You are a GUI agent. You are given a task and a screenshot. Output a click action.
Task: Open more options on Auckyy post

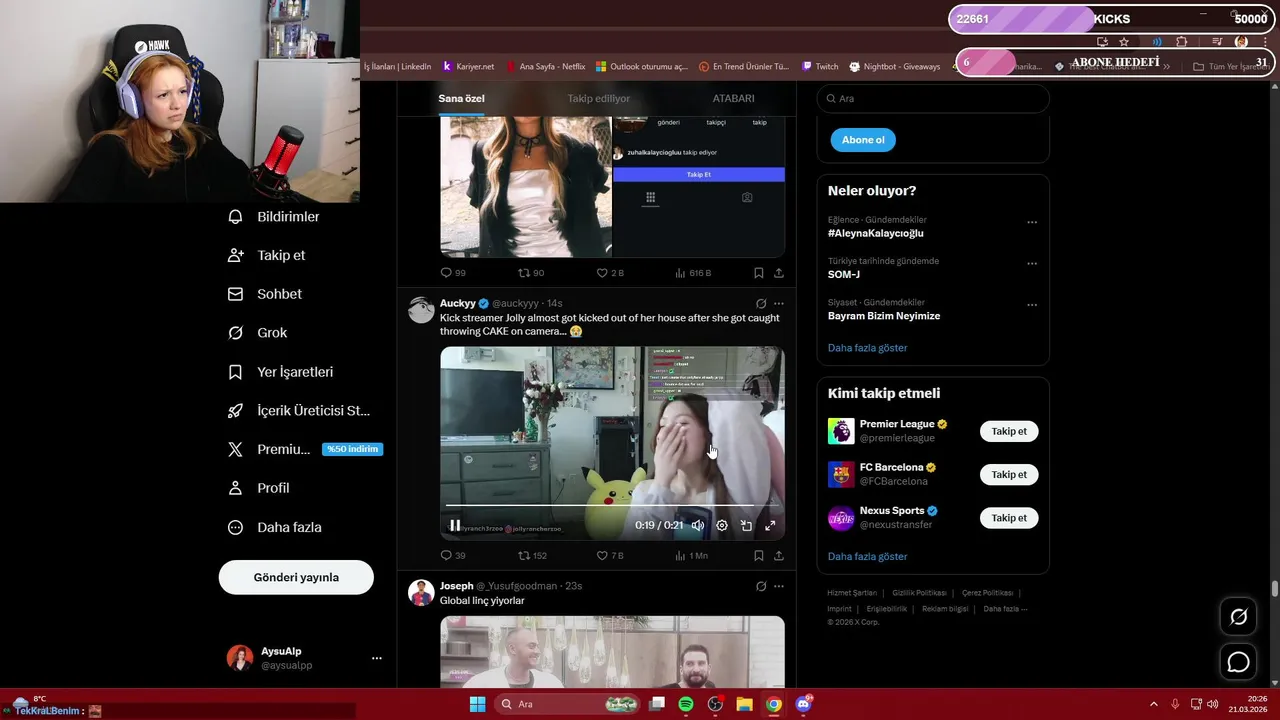pos(779,303)
